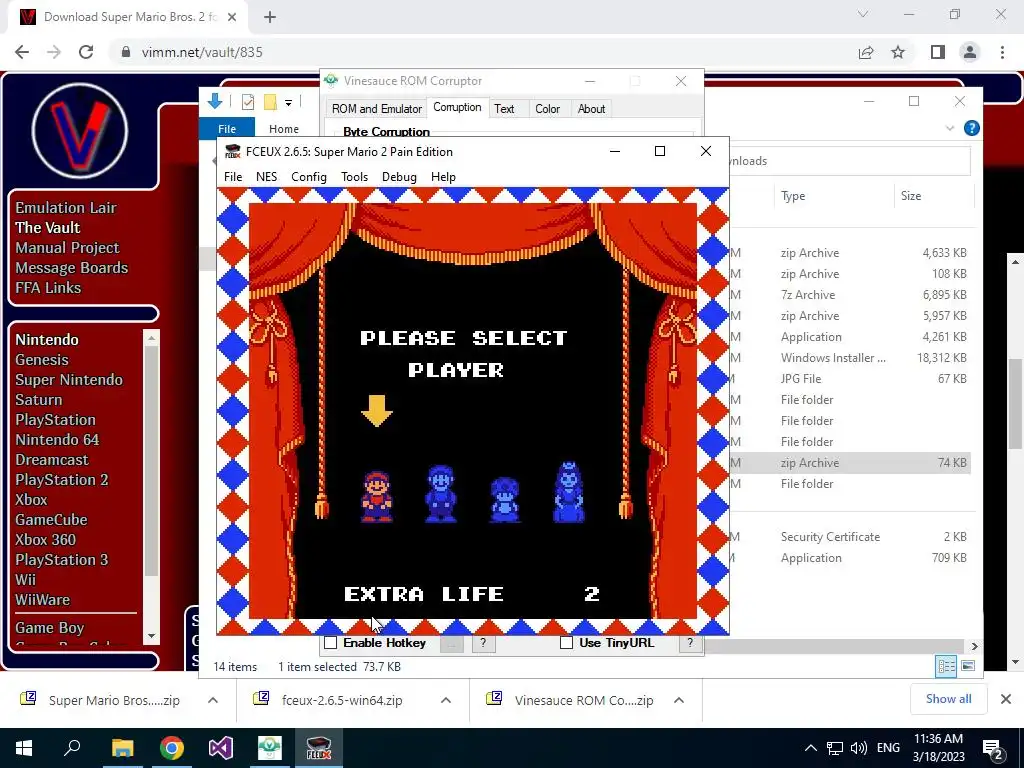Open Chrome three-dot menu
1024x768 pixels.
coord(1002,52)
